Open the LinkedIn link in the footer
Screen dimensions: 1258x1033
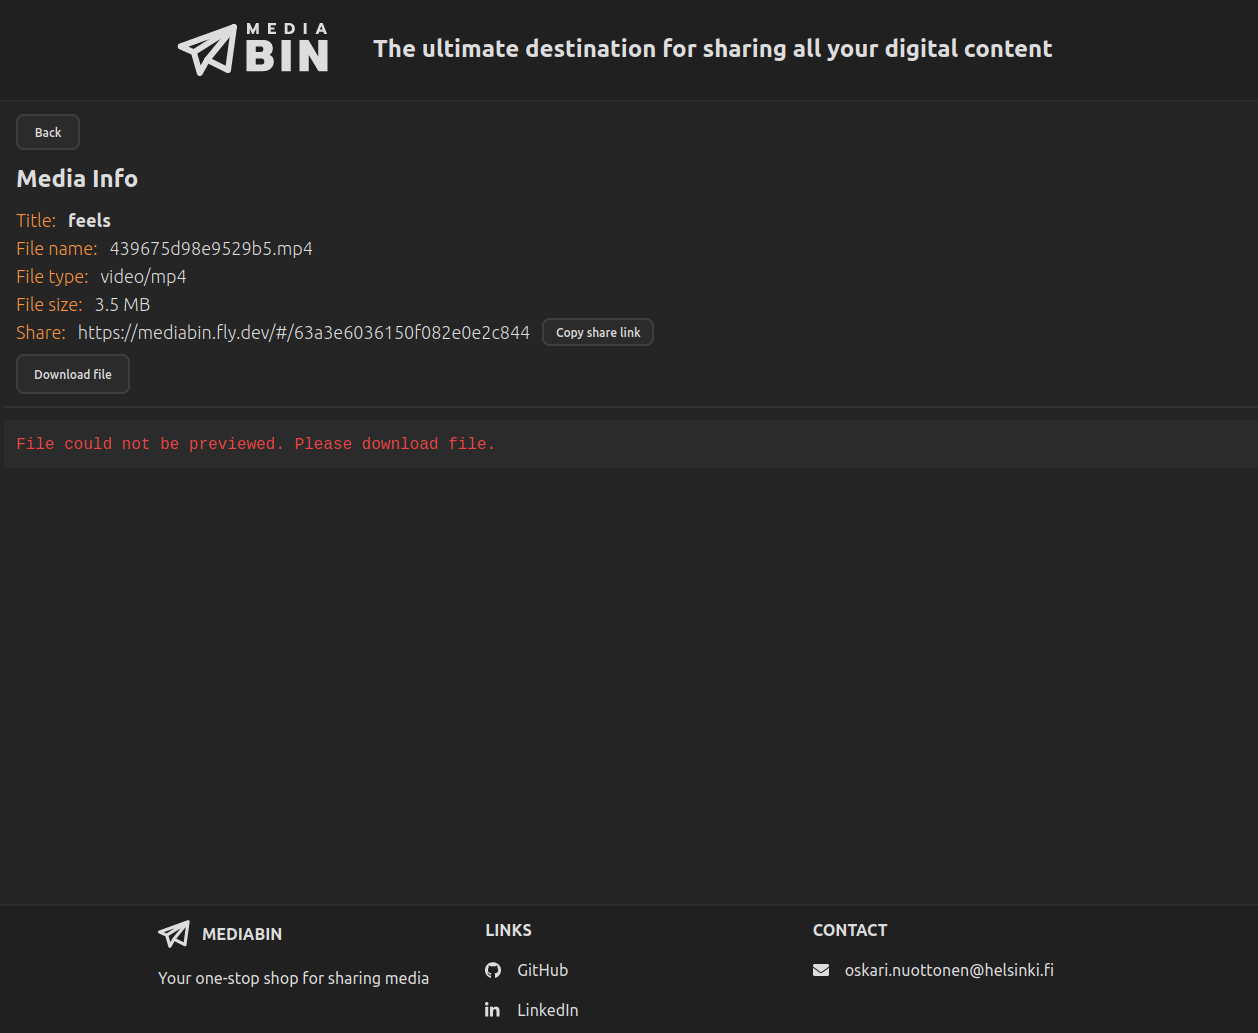pos(547,1010)
